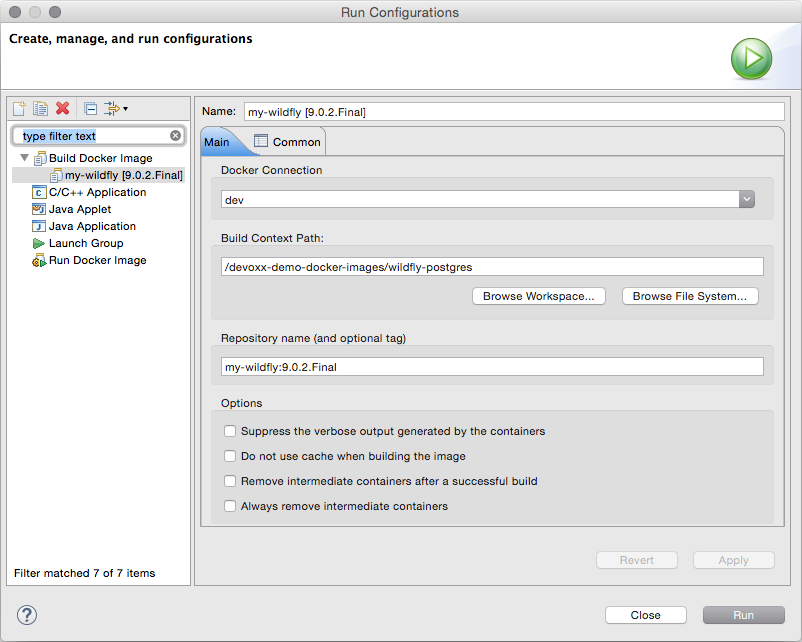802x642 pixels.
Task: Clear the filter text field
Action: pos(175,135)
